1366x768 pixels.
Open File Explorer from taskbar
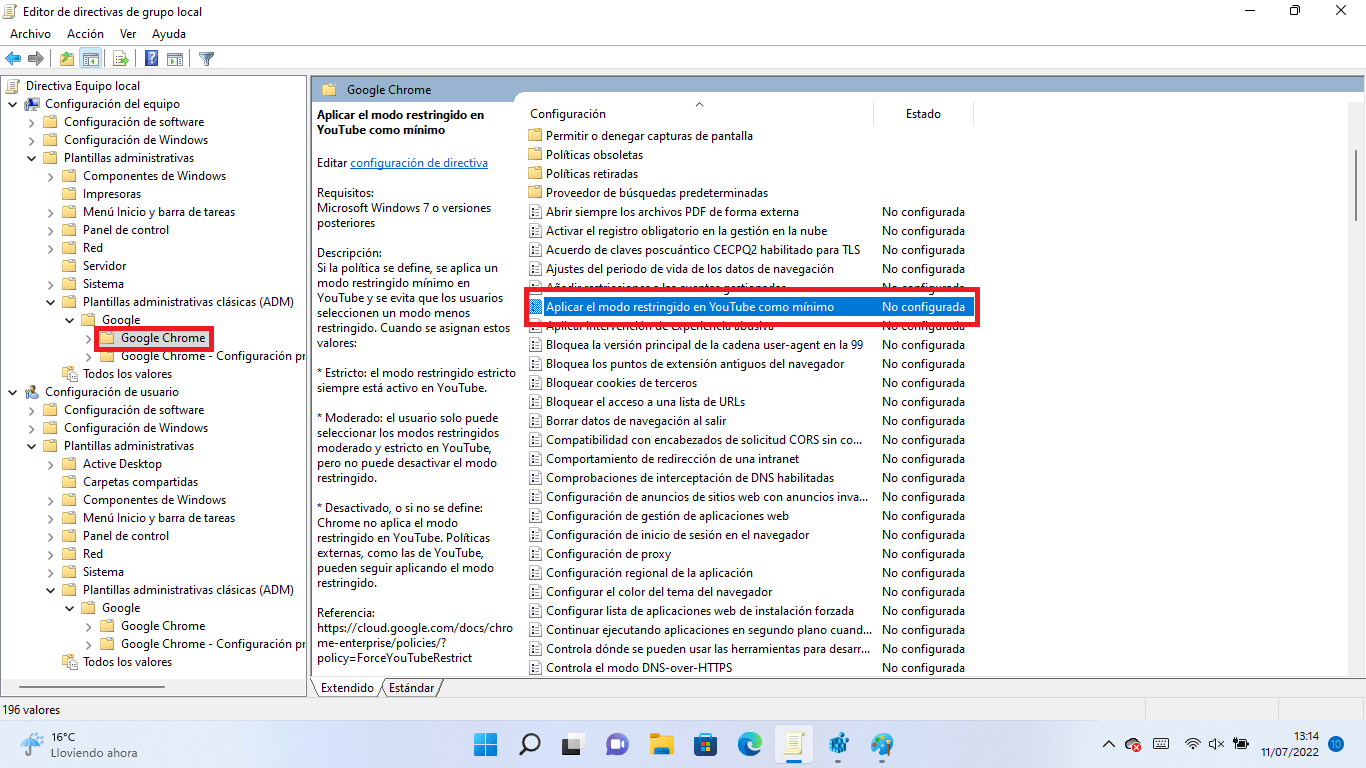661,744
